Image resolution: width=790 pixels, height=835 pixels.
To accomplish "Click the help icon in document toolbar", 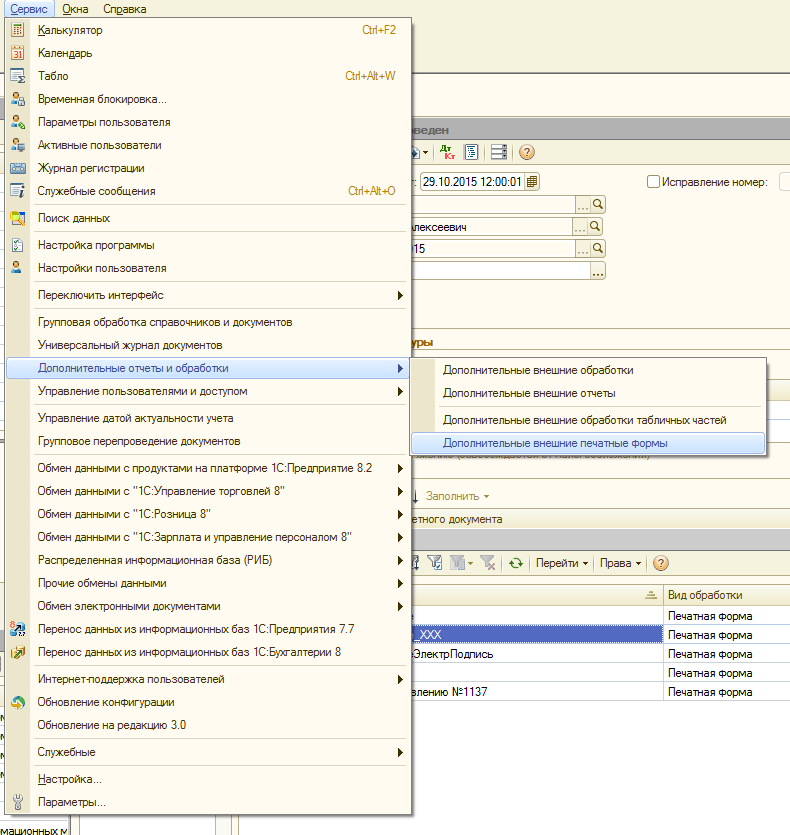I will [526, 152].
